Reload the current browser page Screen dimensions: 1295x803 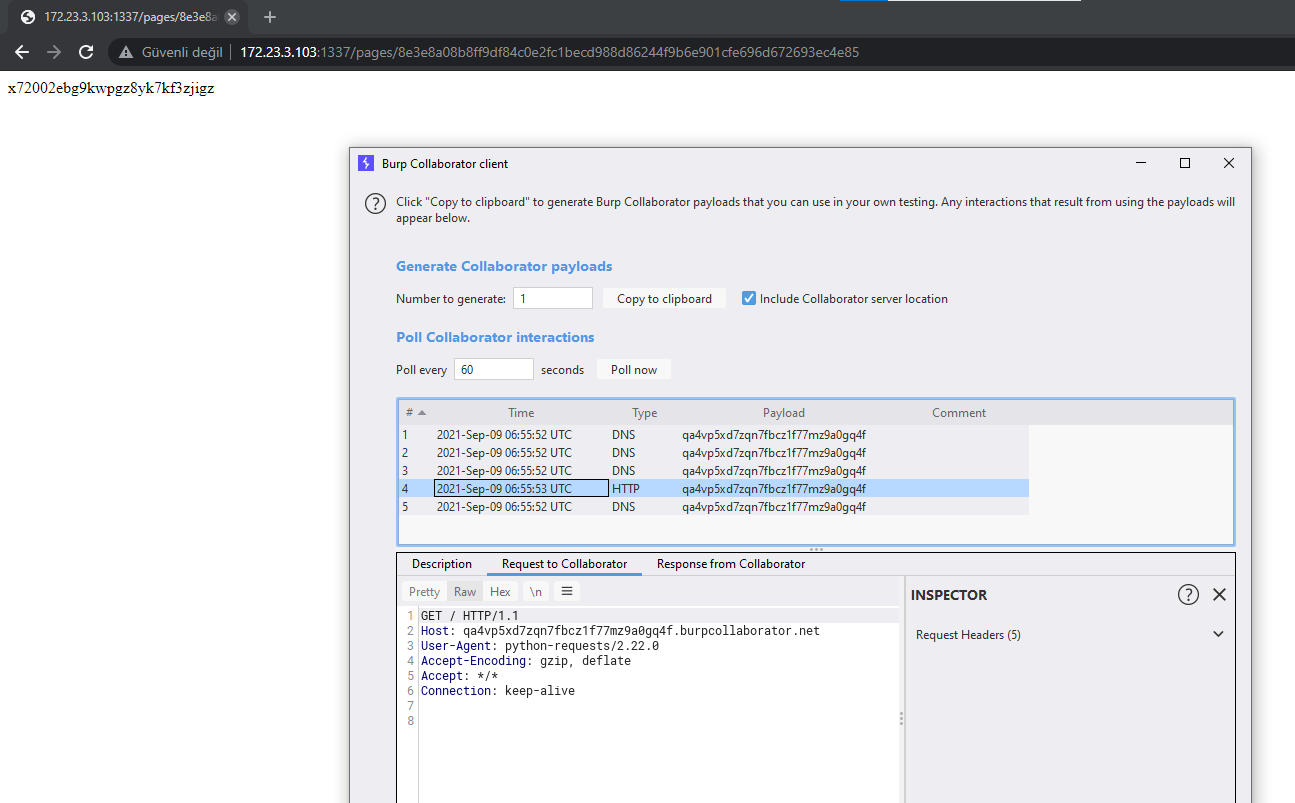(86, 52)
